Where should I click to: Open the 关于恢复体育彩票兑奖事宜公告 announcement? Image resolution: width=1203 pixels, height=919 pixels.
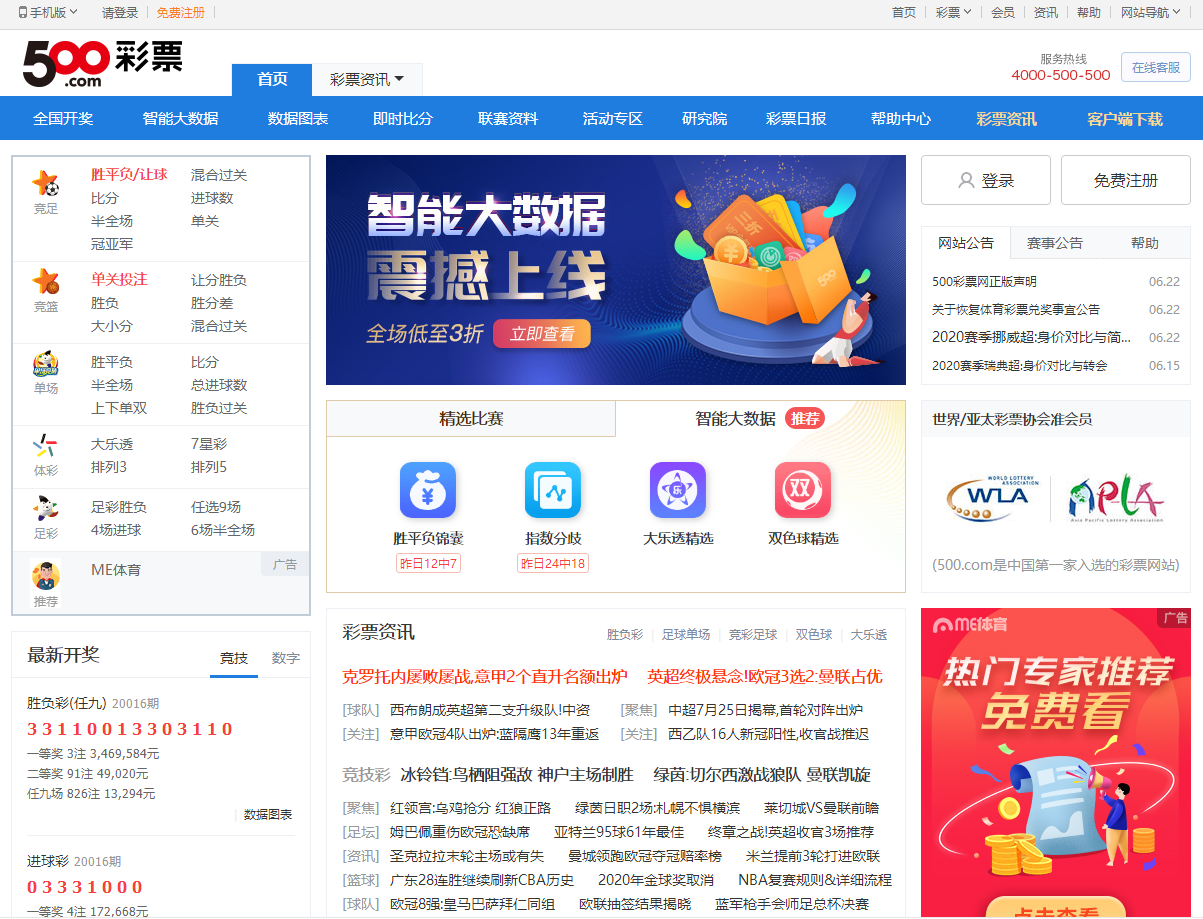(x=1016, y=310)
